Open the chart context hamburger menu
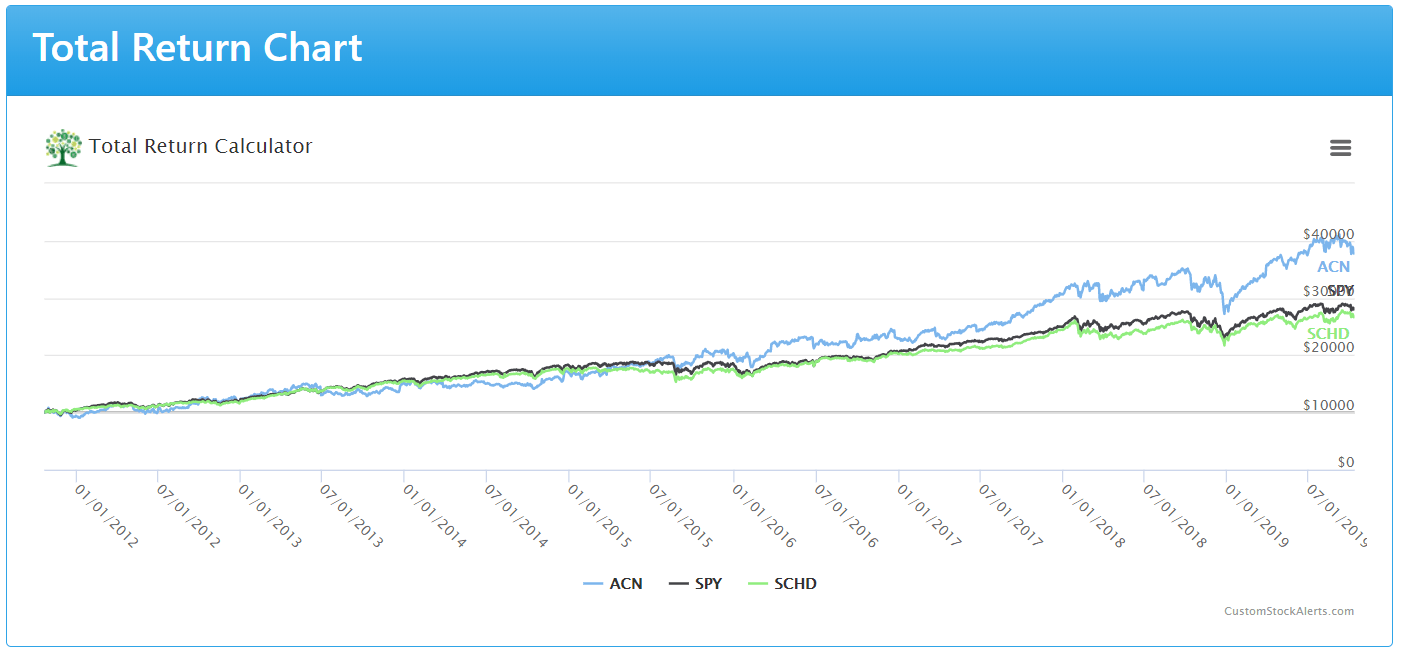 [1340, 148]
